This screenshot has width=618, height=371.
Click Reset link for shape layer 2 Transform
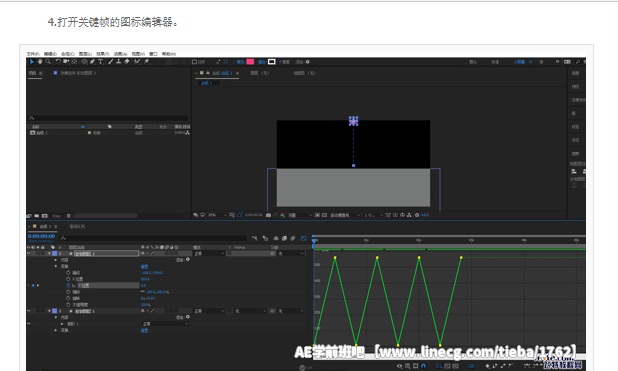tap(144, 267)
